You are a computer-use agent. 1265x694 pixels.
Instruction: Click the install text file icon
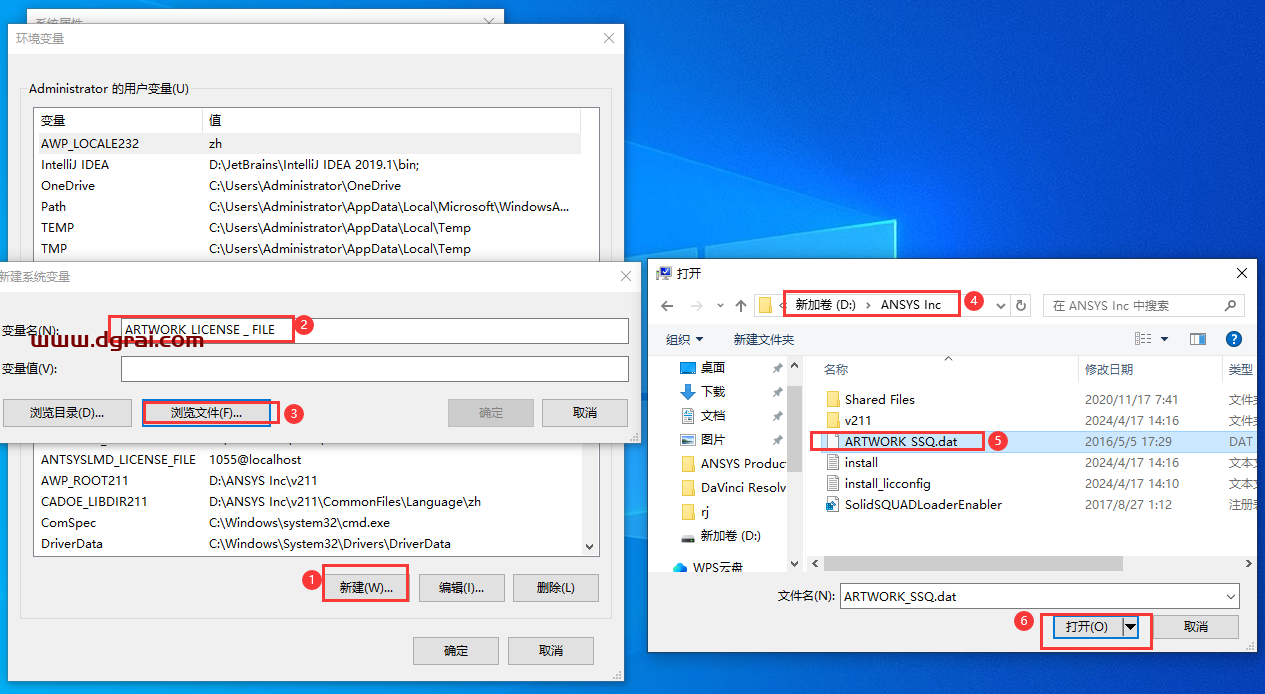click(x=833, y=462)
